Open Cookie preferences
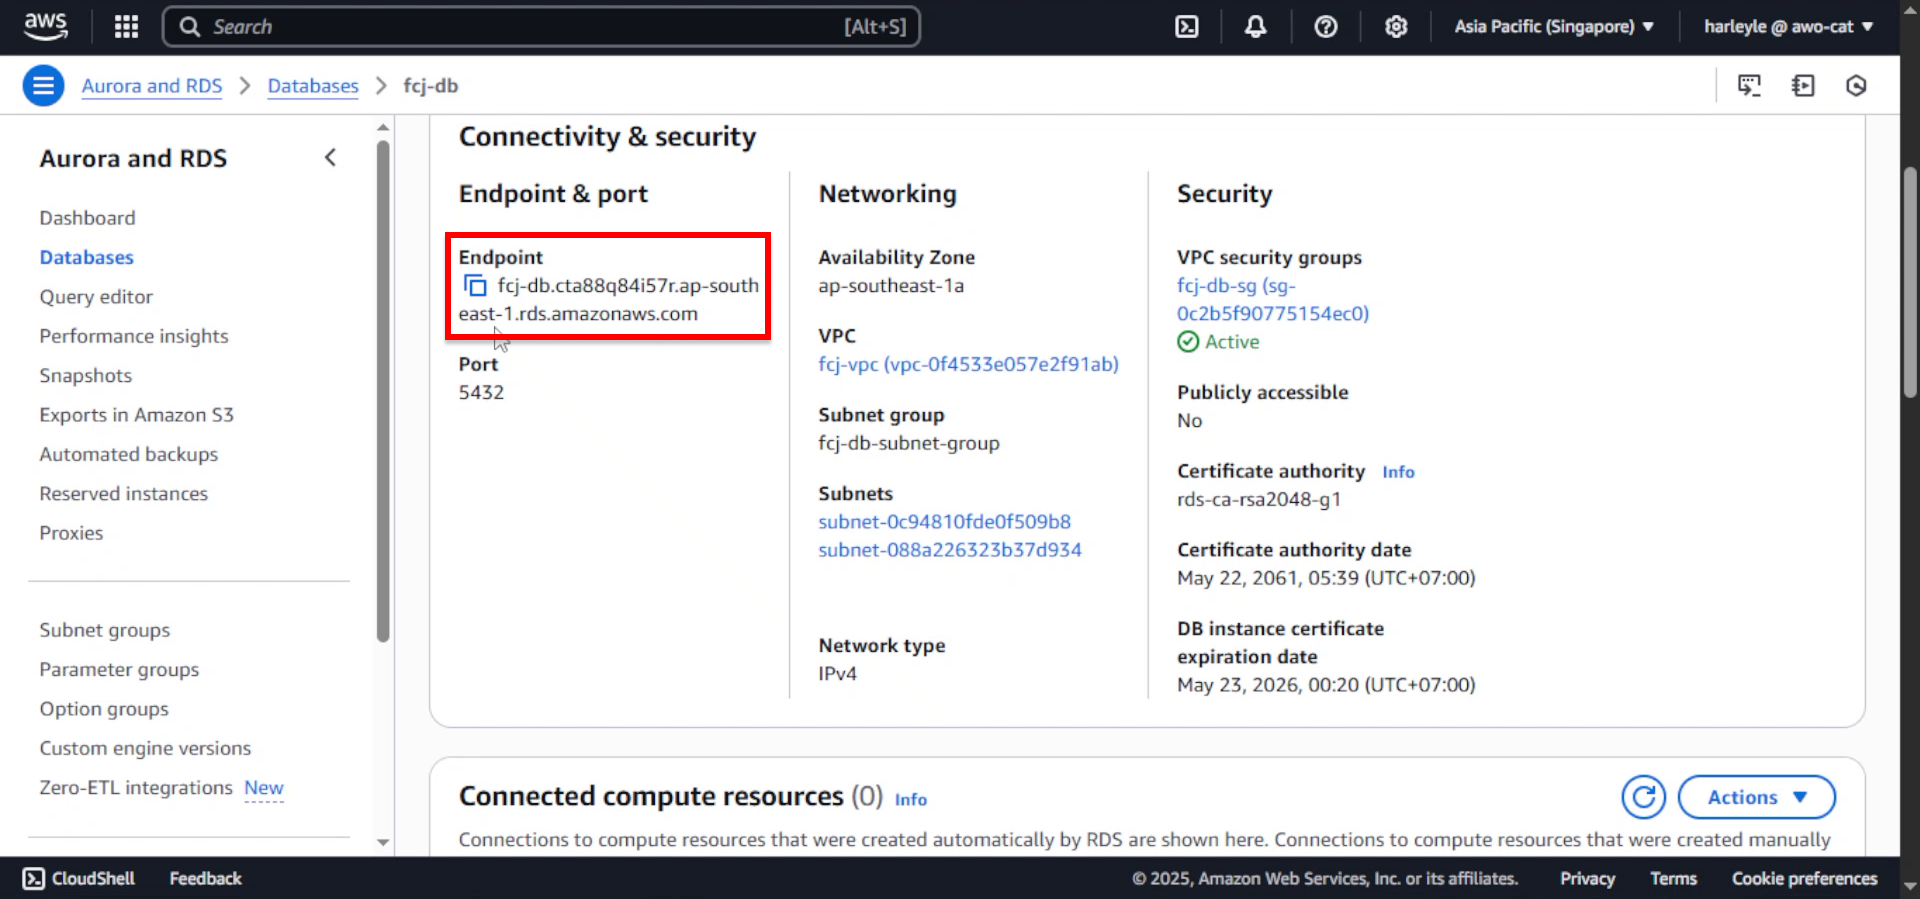Viewport: 1920px width, 899px height. tap(1804, 878)
